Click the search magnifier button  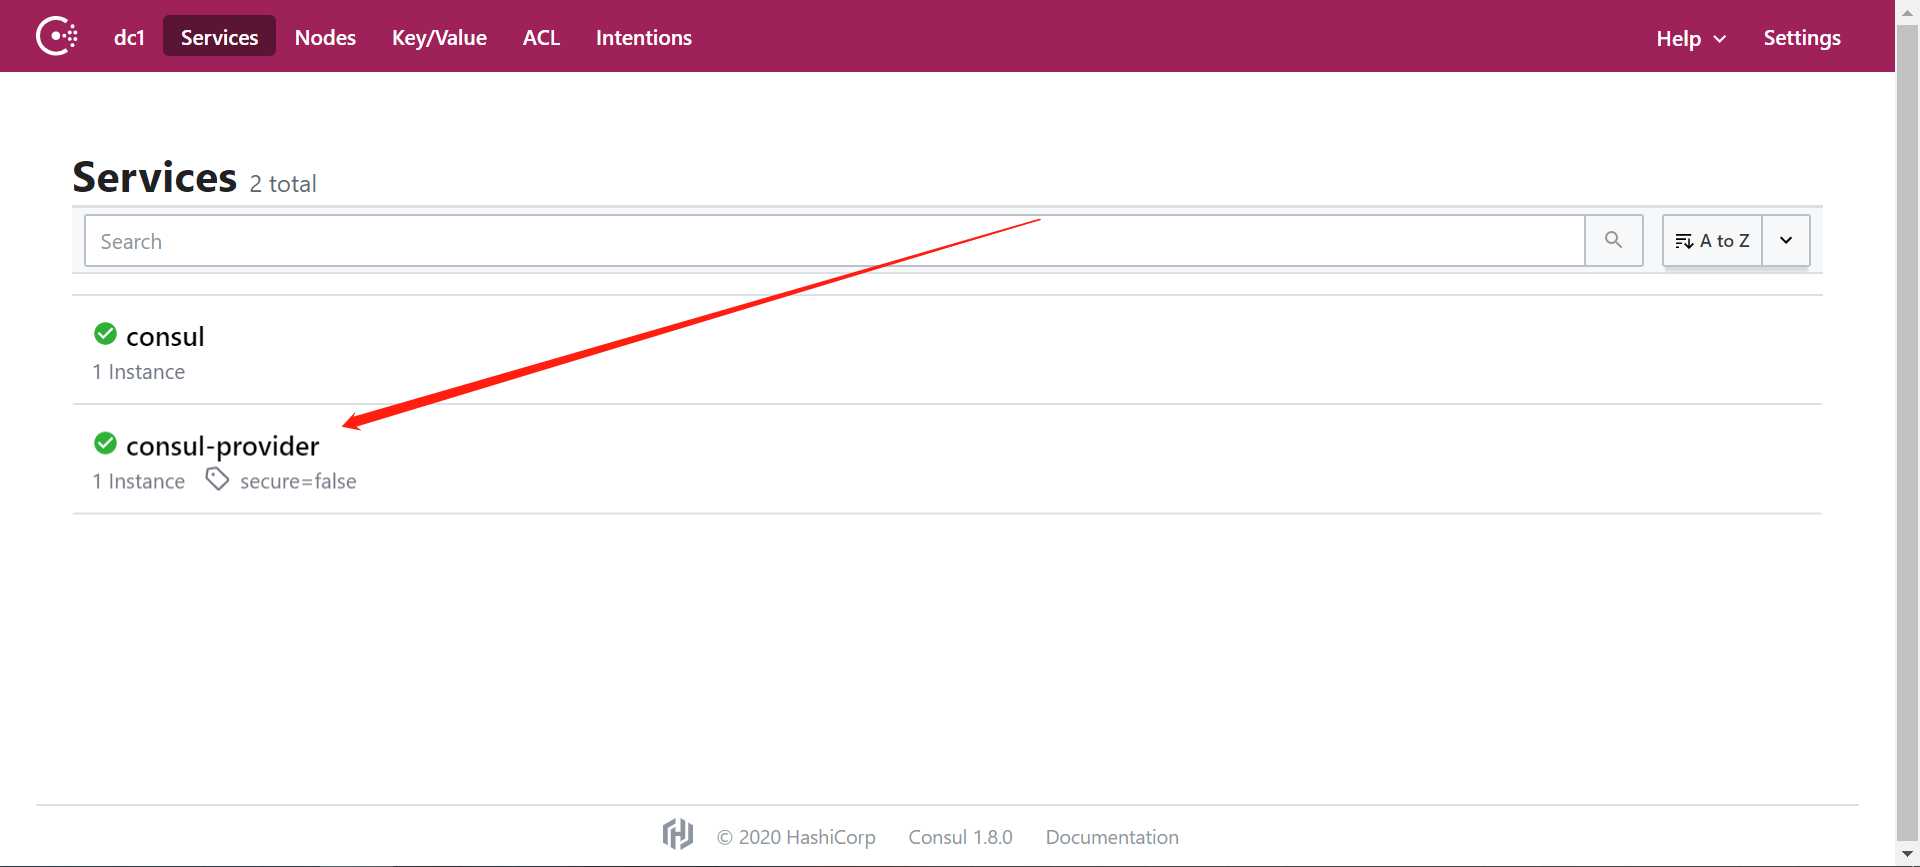tap(1613, 241)
